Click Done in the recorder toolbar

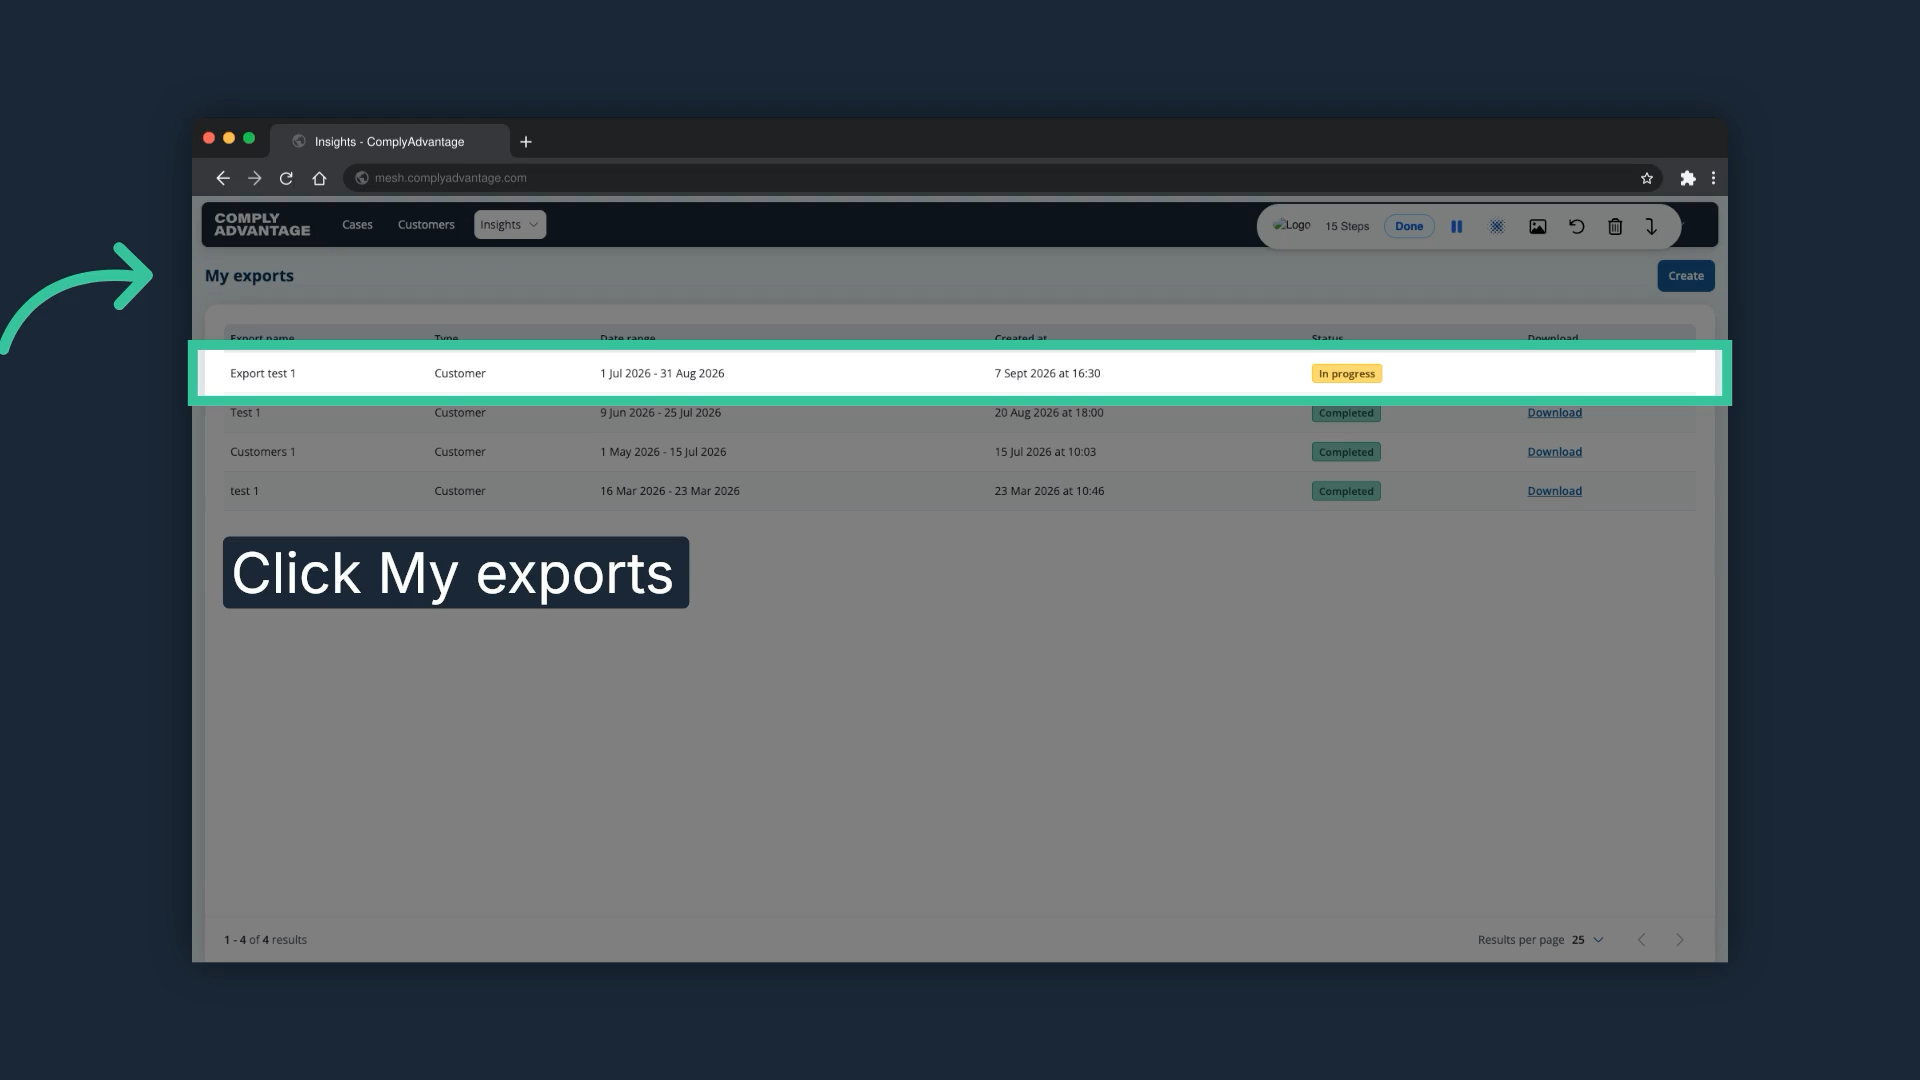click(x=1409, y=226)
